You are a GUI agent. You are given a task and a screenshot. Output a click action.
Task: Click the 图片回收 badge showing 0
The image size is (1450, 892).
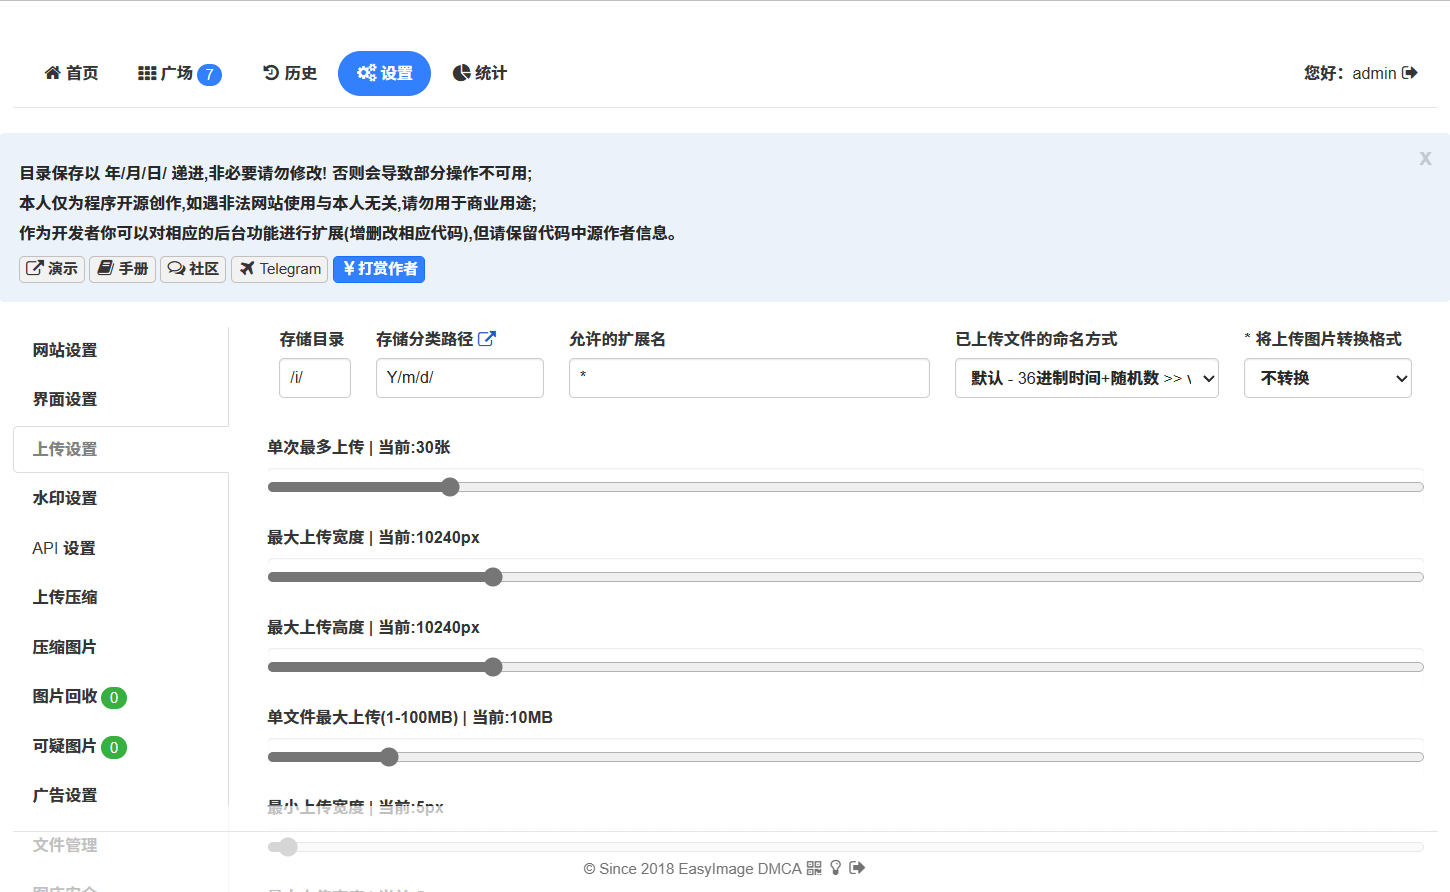(x=113, y=697)
